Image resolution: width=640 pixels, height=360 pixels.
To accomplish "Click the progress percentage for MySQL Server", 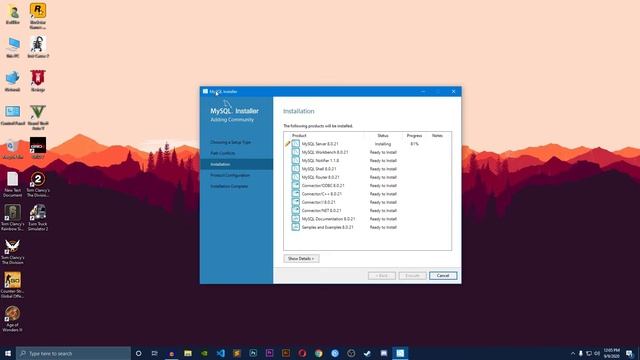I will 414,144.
